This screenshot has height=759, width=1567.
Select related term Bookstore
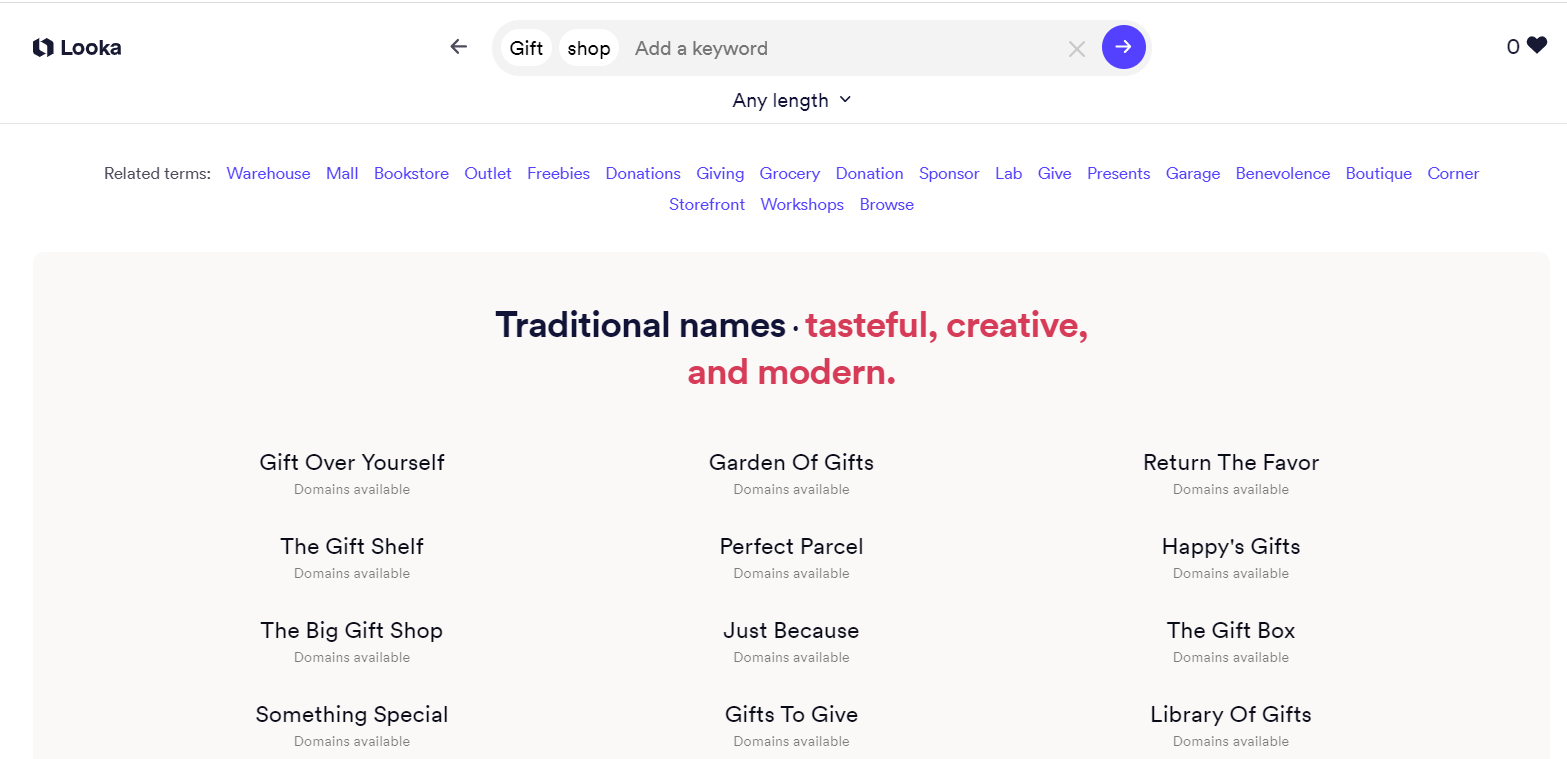411,173
